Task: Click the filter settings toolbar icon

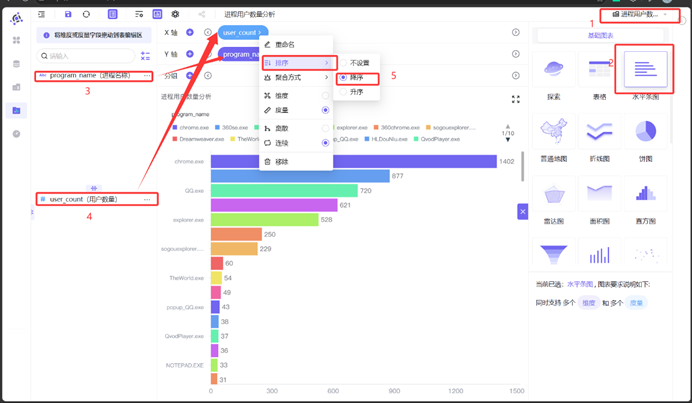Action: pos(139,14)
